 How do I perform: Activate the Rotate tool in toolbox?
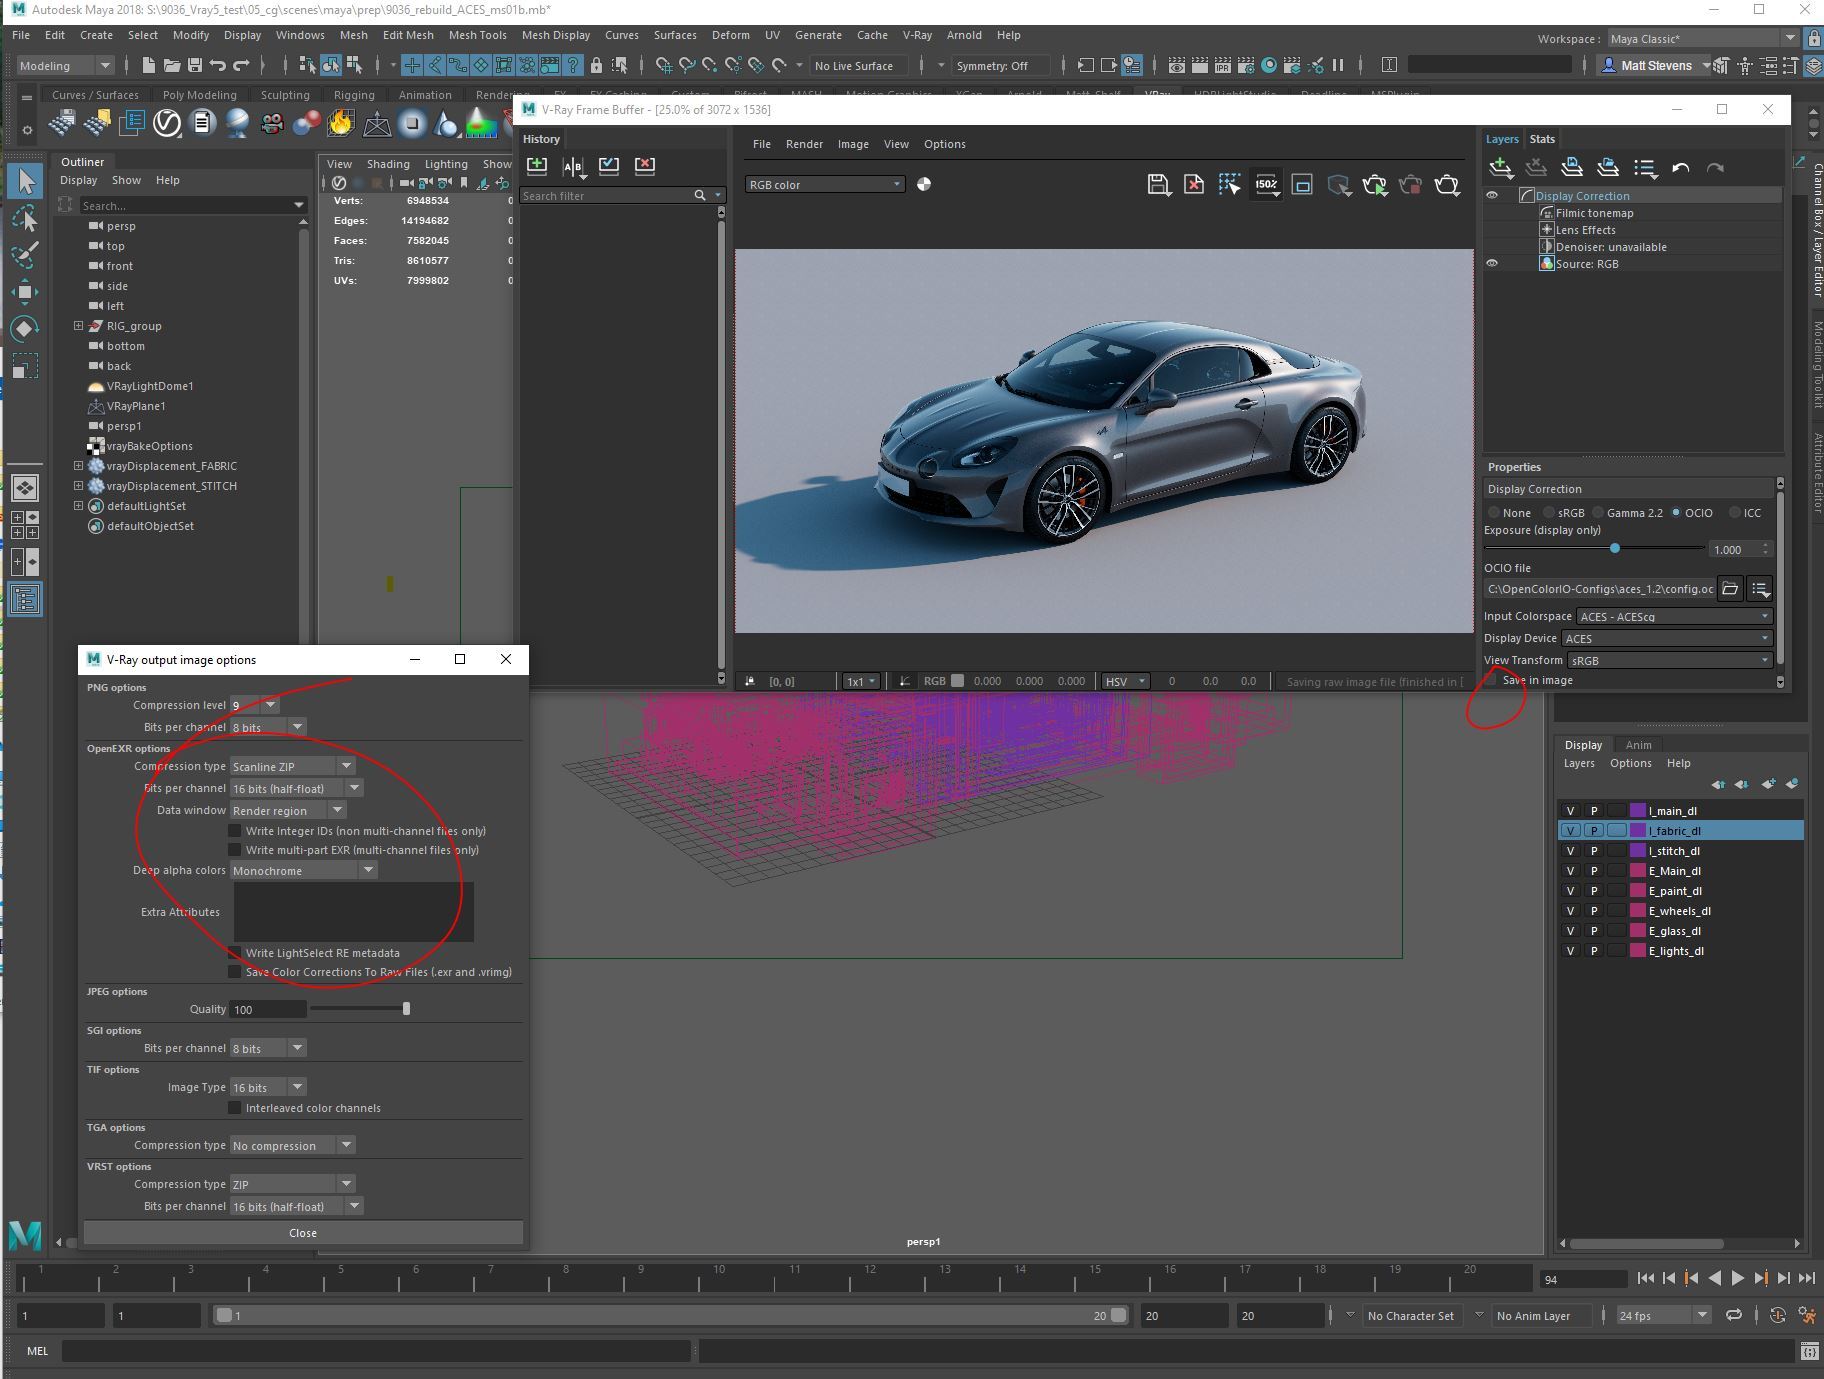coord(25,328)
